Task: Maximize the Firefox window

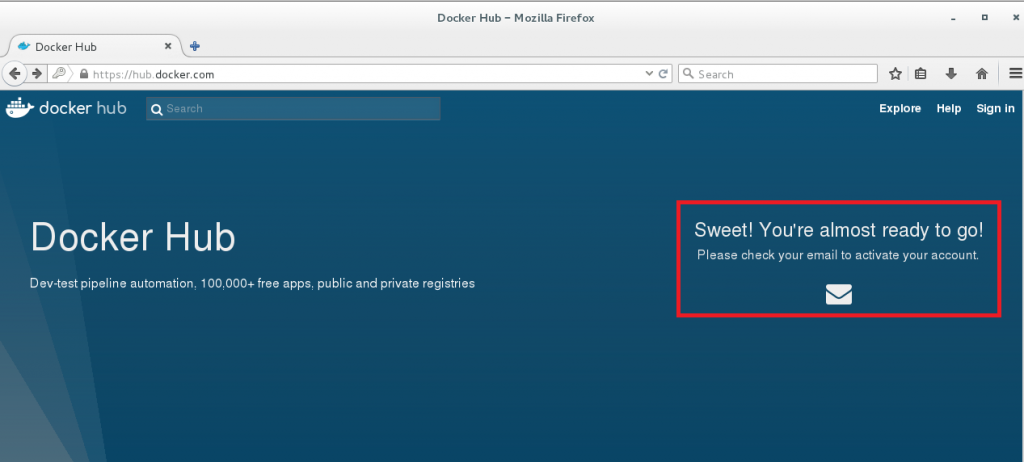Action: [x=985, y=18]
